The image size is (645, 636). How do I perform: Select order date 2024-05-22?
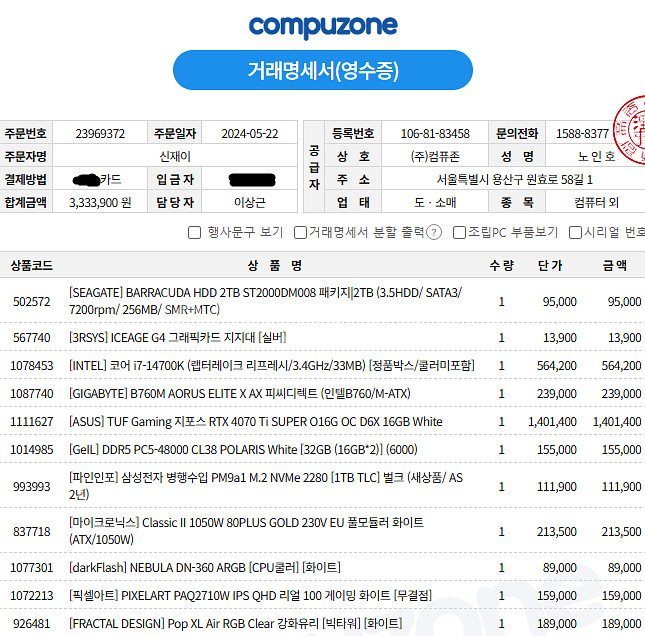click(250, 134)
